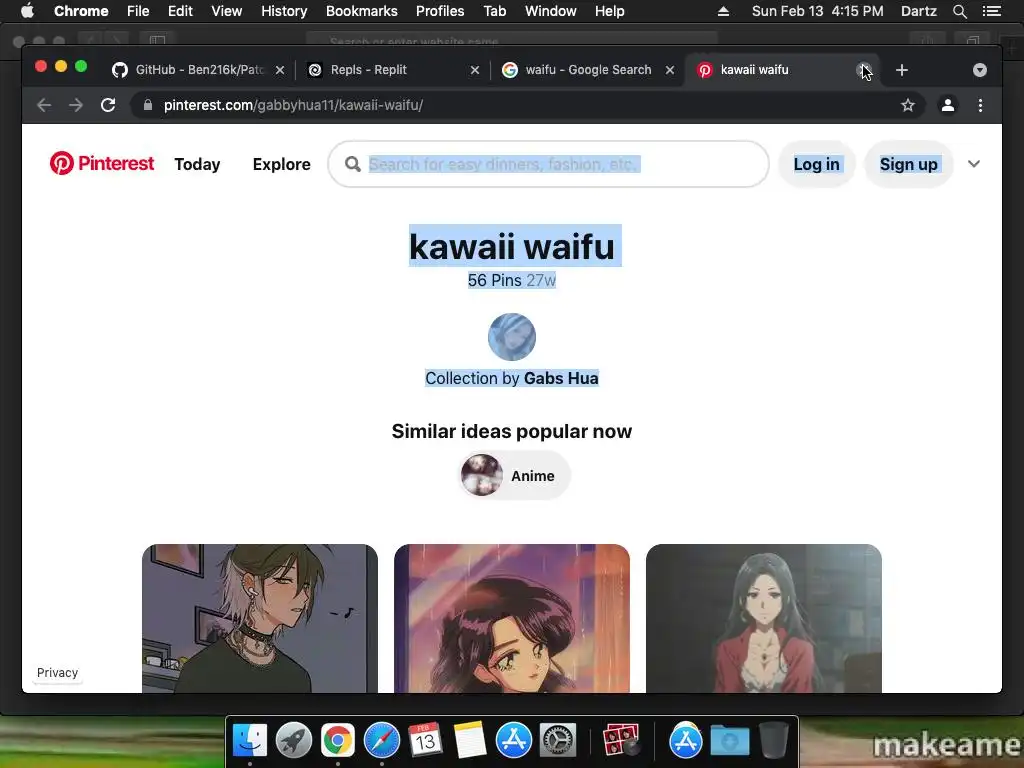Open Control Center list icon in menu bar
The image size is (1024, 768).
[x=992, y=11]
